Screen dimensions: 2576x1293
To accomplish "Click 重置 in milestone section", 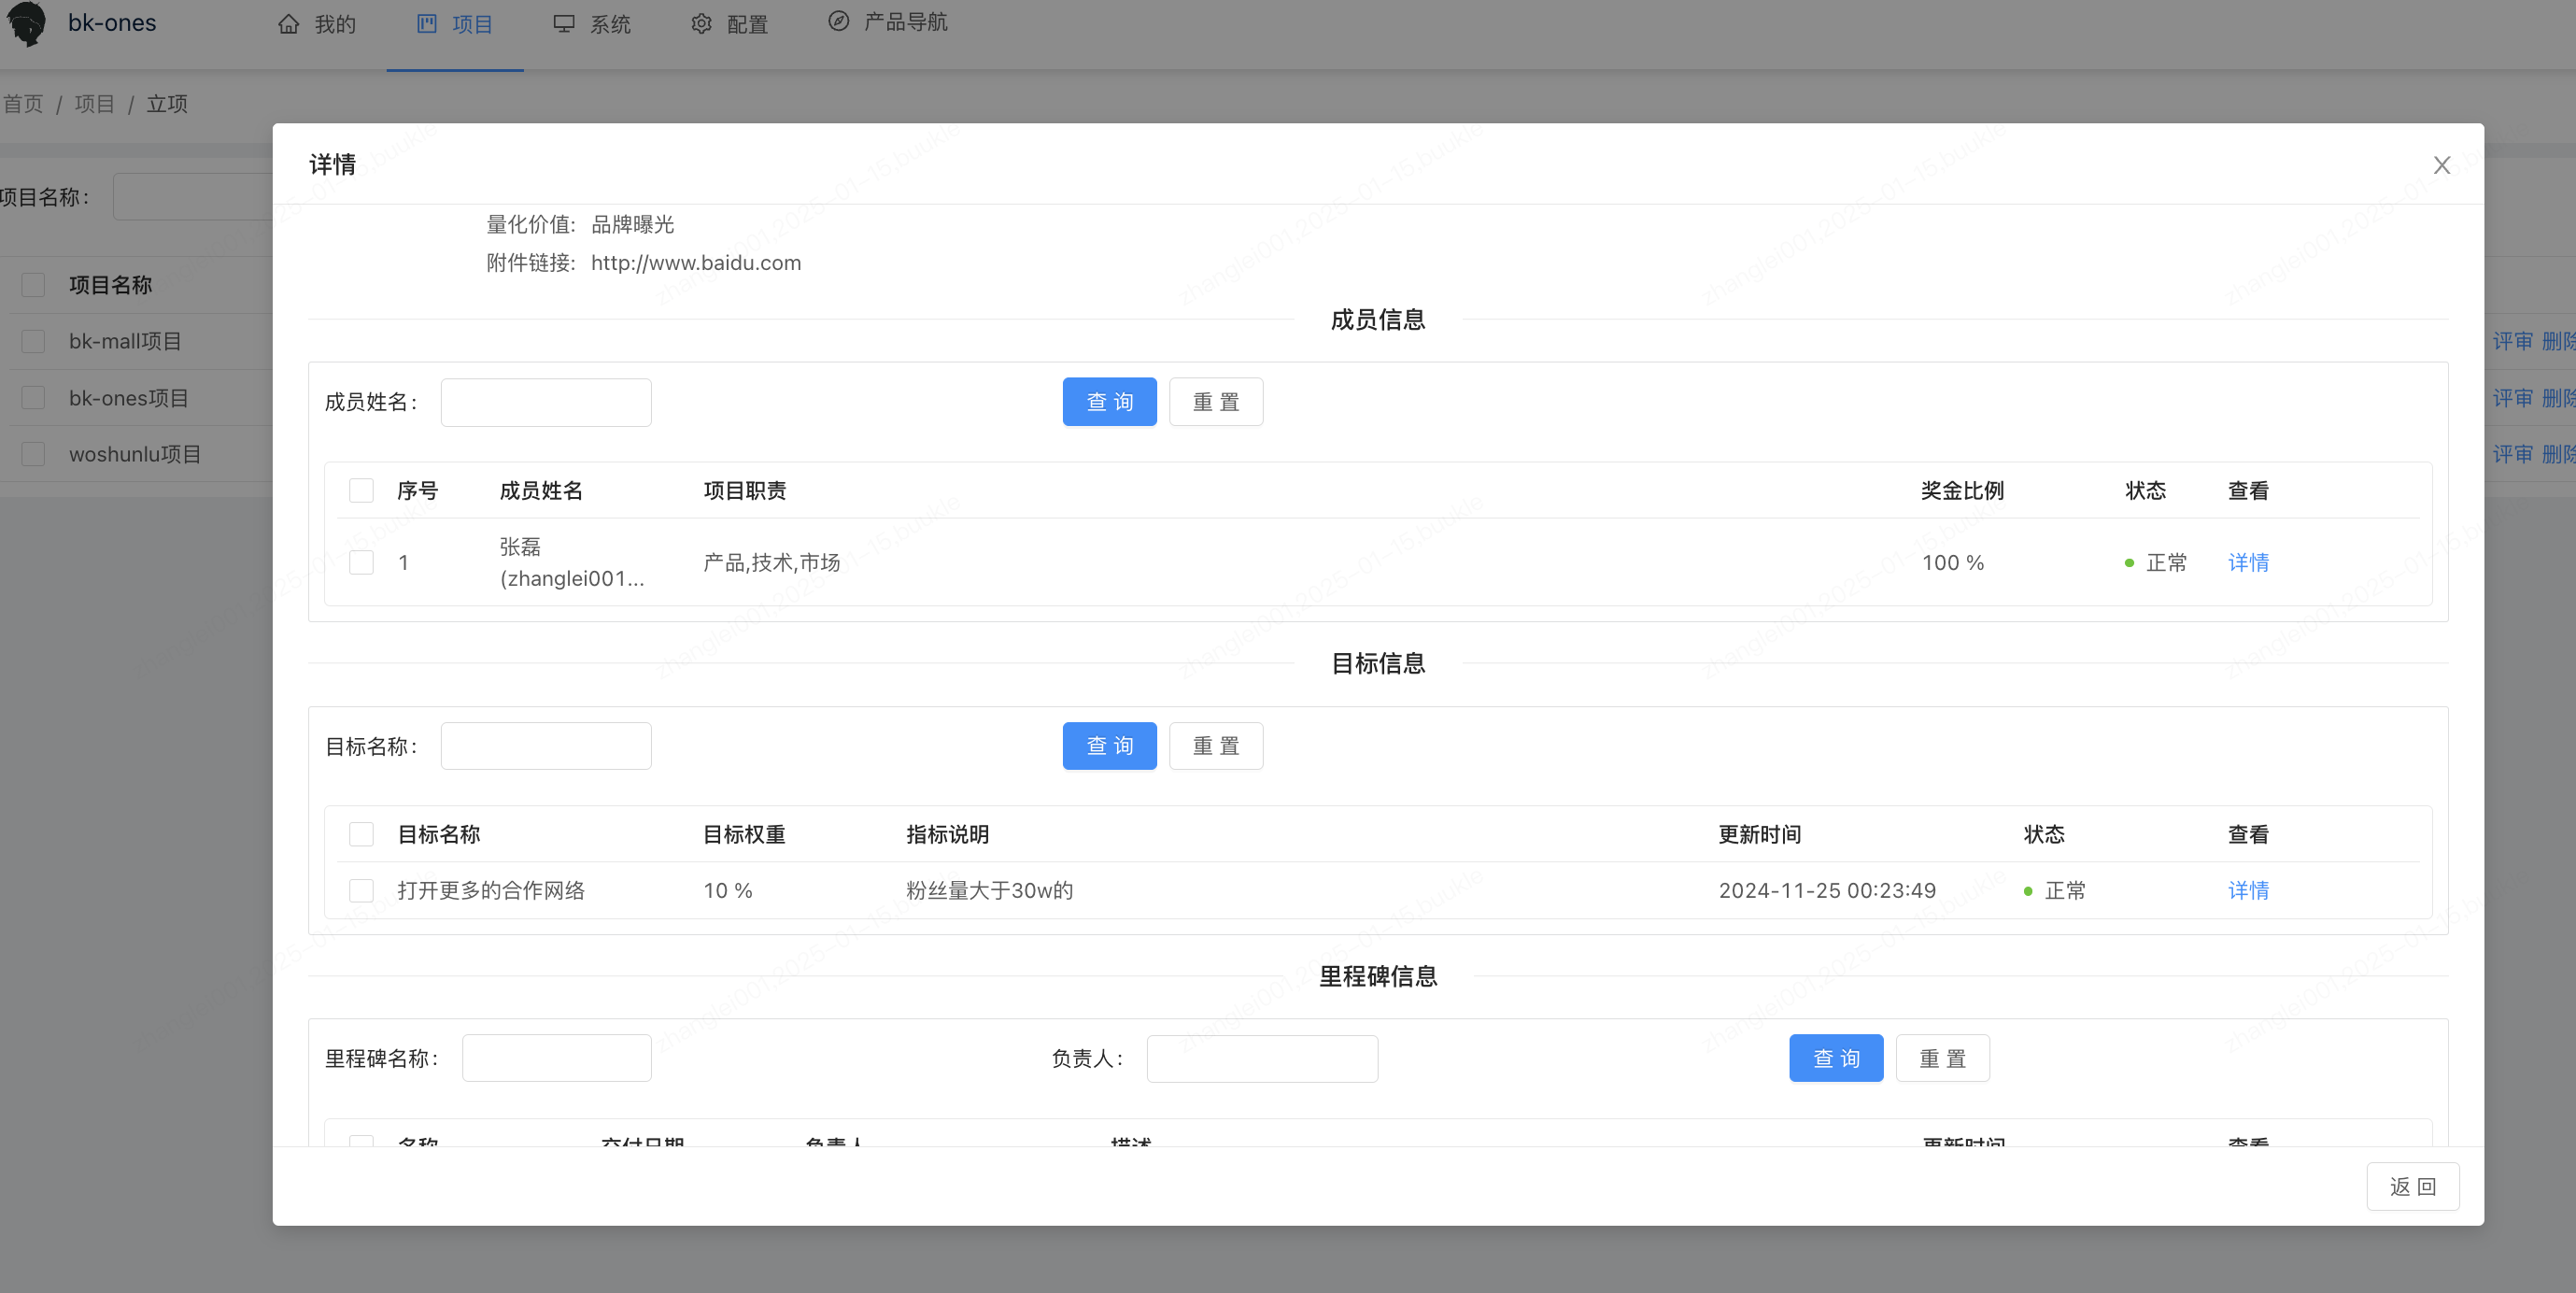I will tap(1942, 1058).
